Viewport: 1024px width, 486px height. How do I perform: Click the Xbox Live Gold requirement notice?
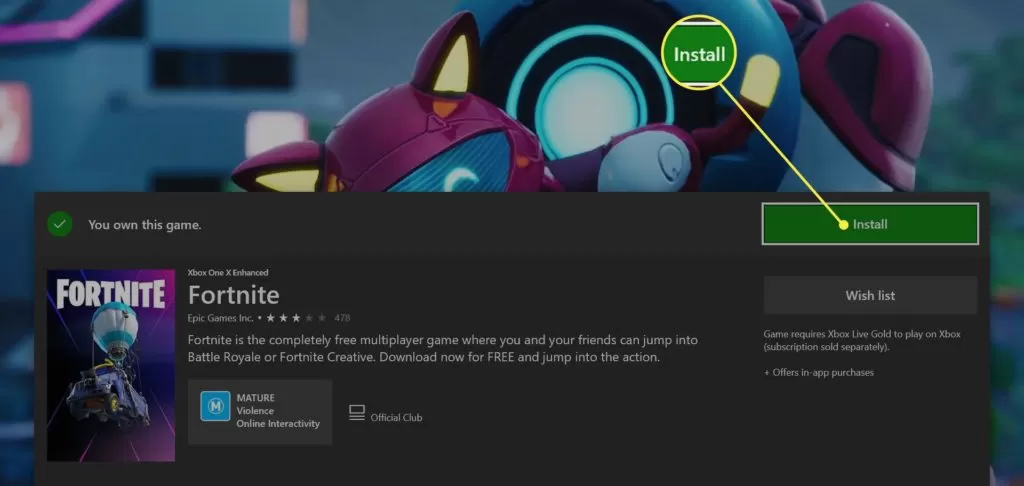point(862,340)
